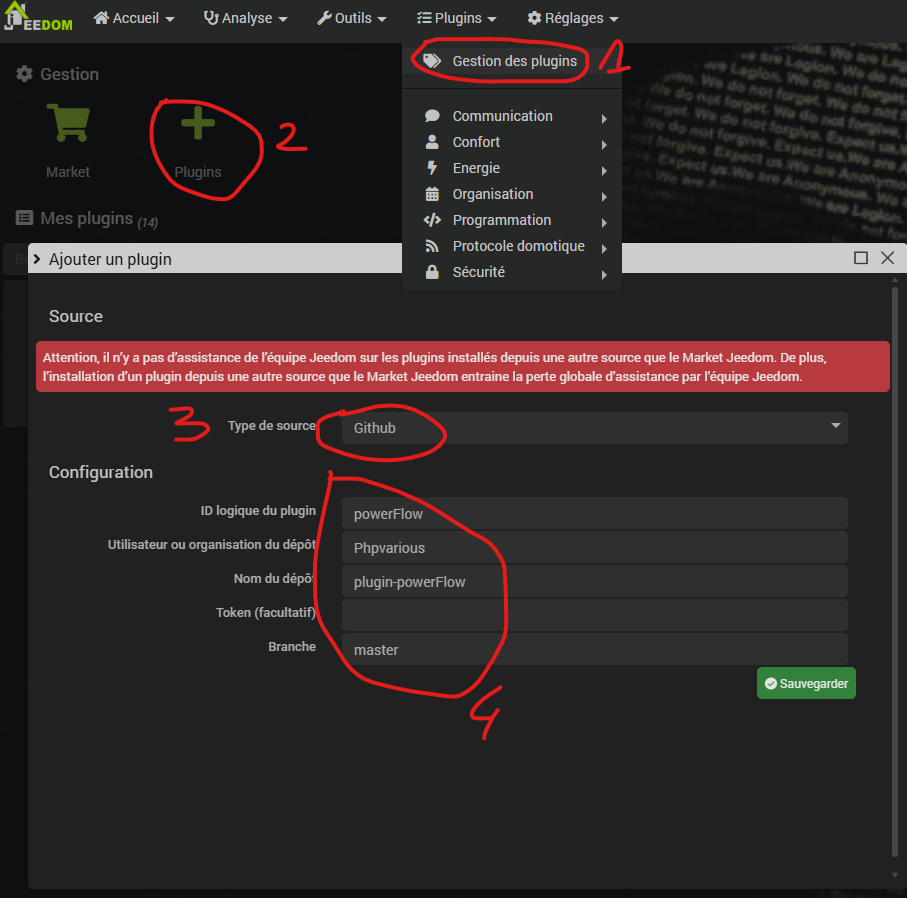
Task: Click the Confort person icon
Action: tap(432, 142)
